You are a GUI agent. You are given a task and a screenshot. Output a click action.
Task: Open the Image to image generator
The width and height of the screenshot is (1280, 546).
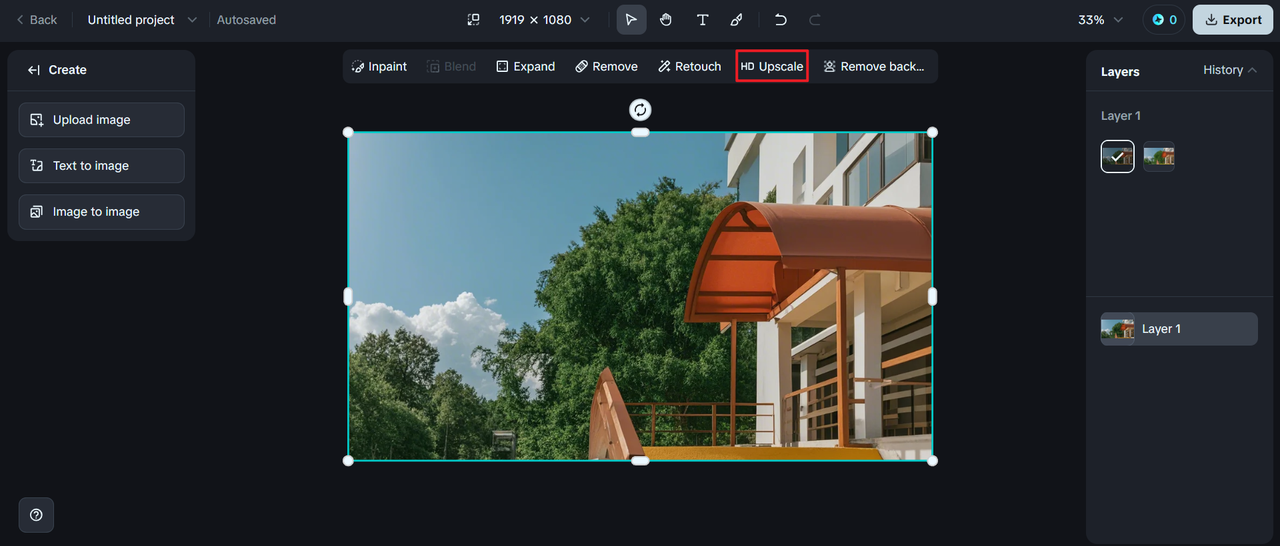click(101, 212)
